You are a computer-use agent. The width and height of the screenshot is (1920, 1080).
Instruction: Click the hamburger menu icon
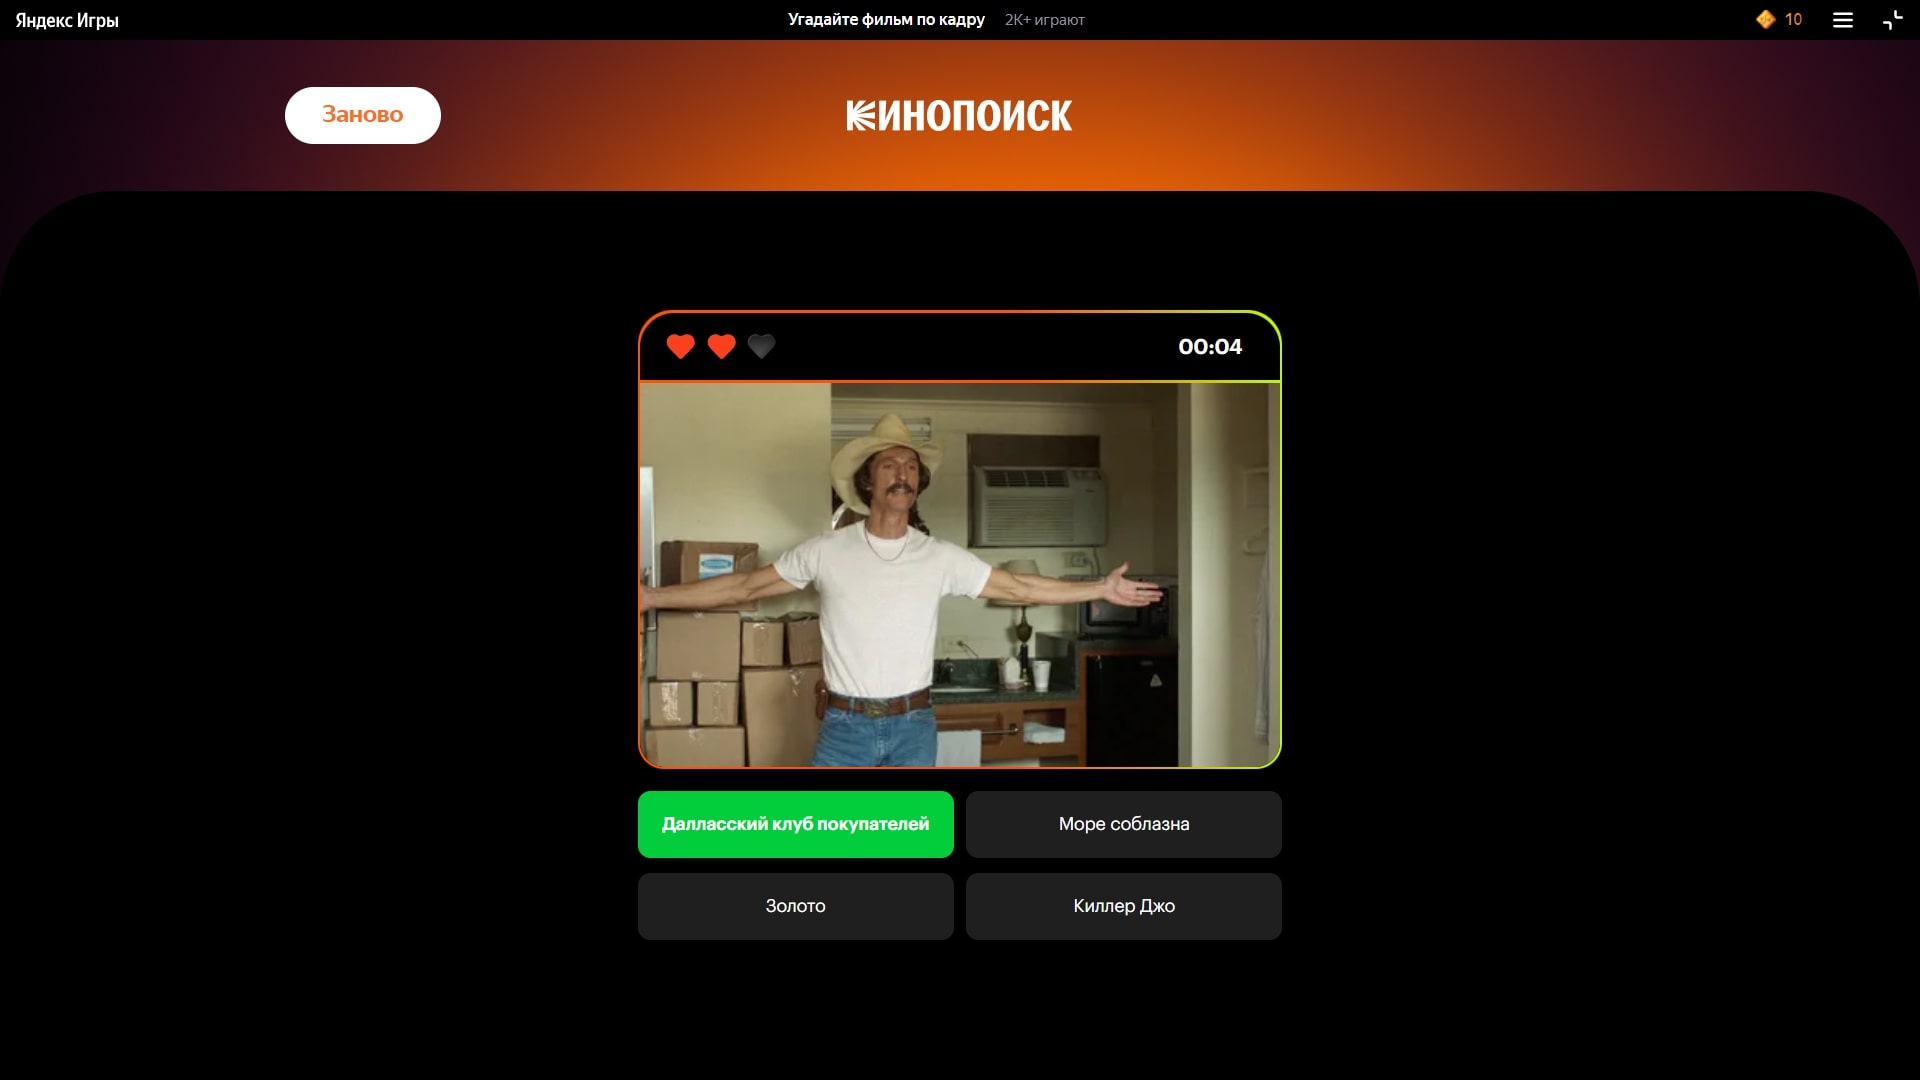point(1842,20)
